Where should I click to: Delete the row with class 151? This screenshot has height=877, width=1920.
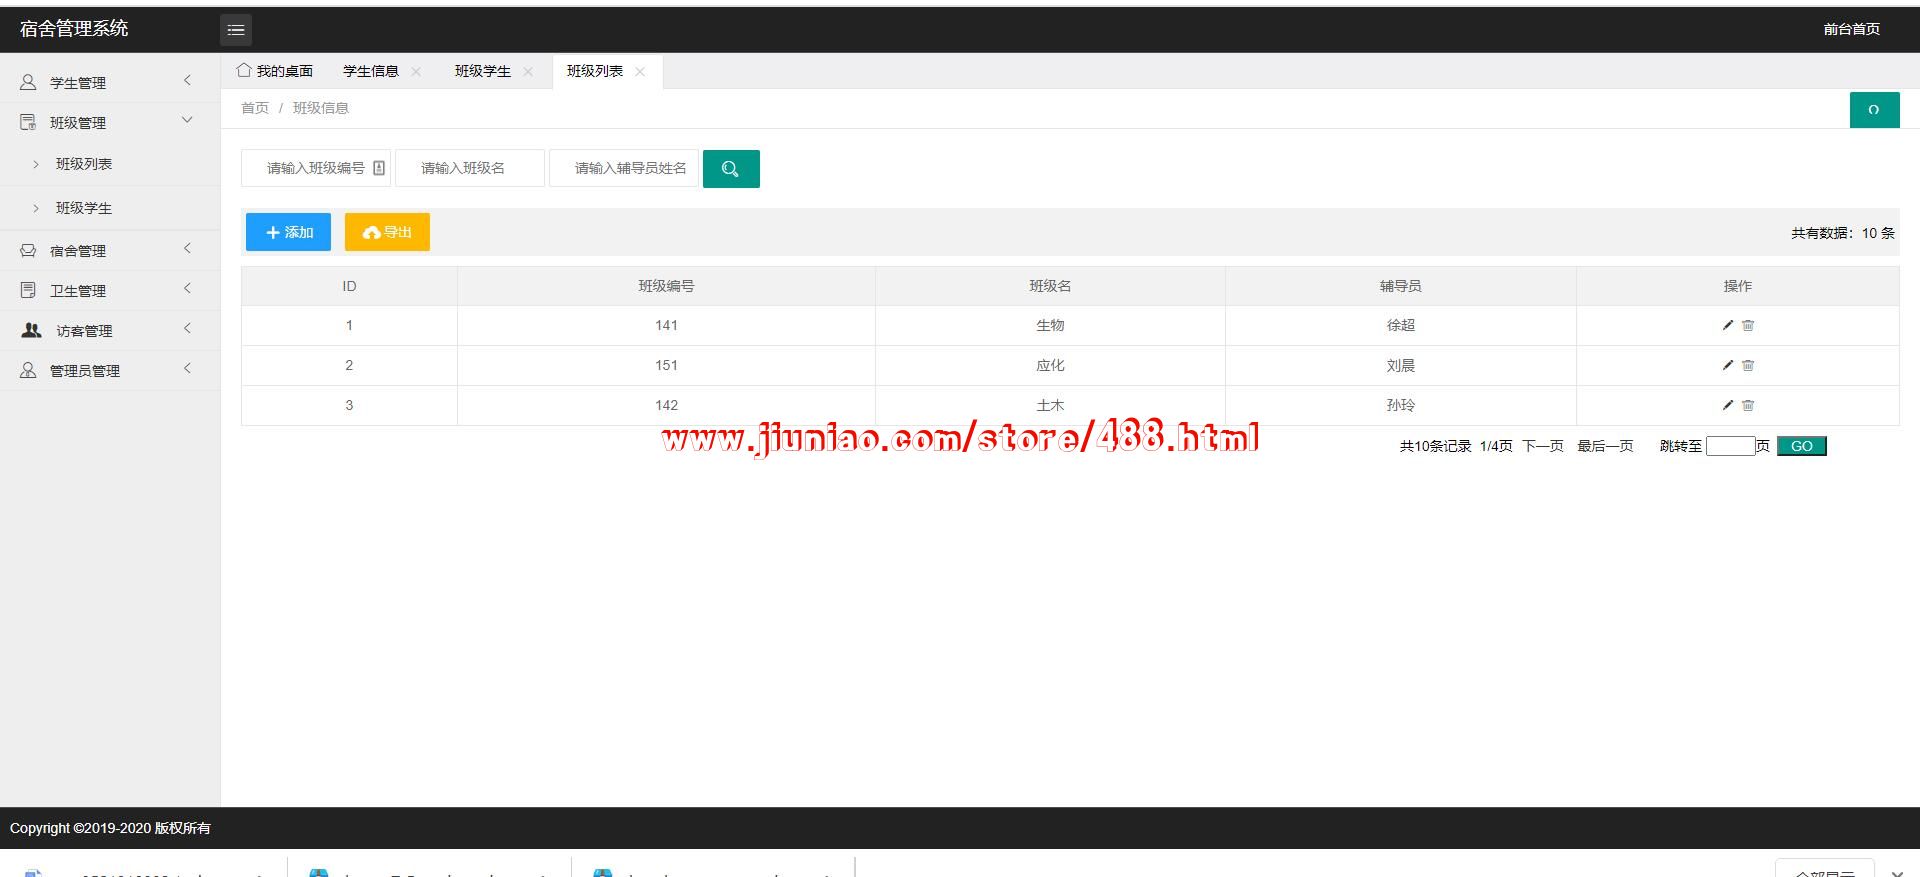point(1748,365)
